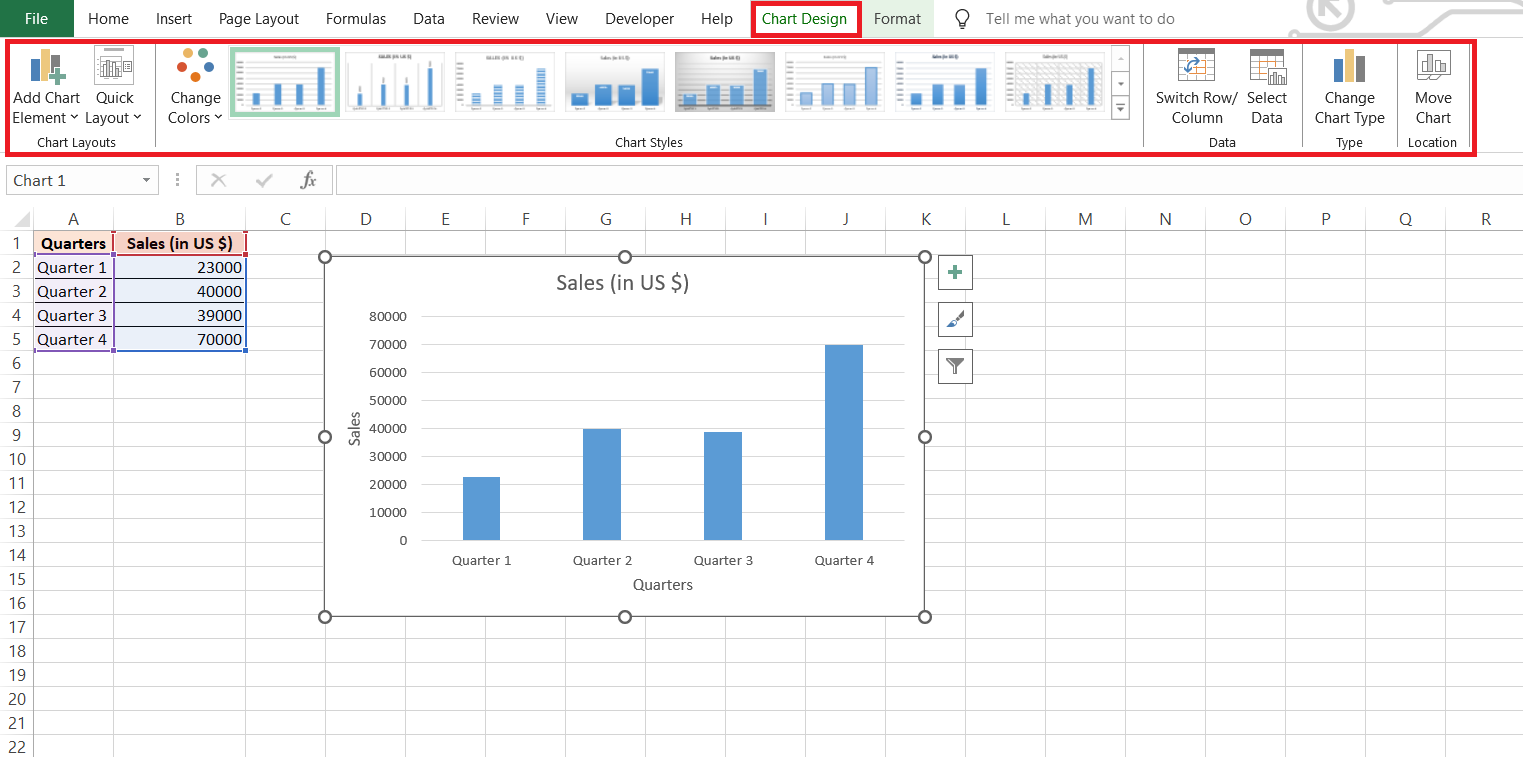Click column header M

point(1085,219)
